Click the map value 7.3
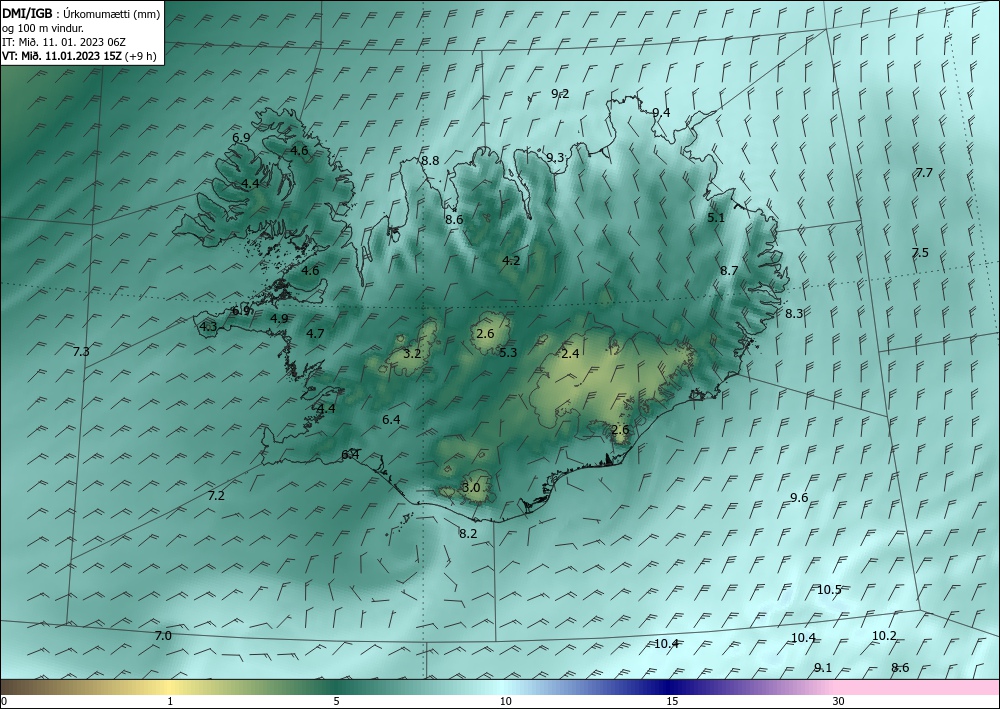 (81, 351)
